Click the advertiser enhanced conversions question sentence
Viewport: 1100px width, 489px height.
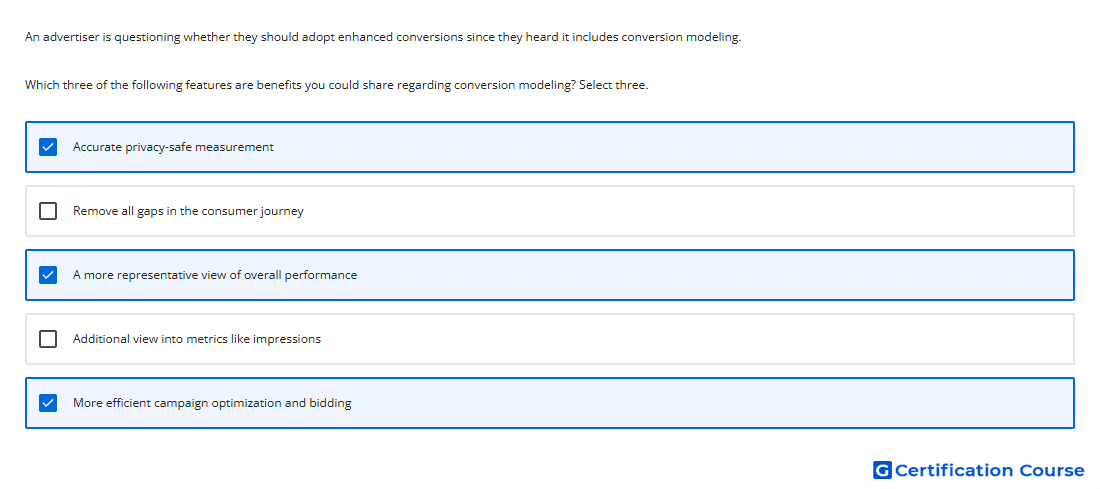tap(383, 37)
